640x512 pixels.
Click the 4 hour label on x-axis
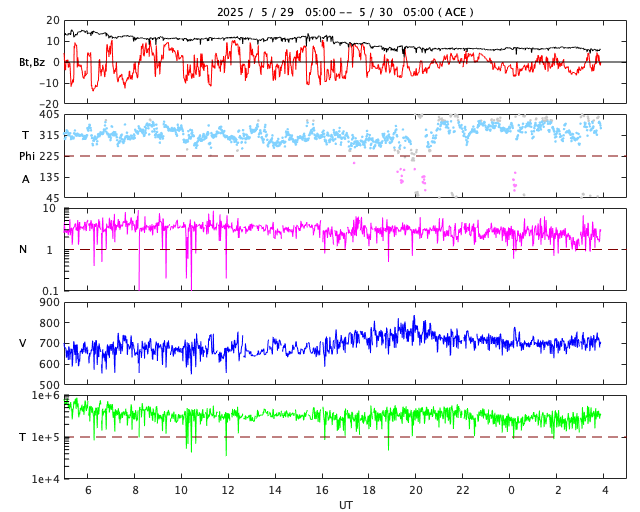(x=604, y=490)
